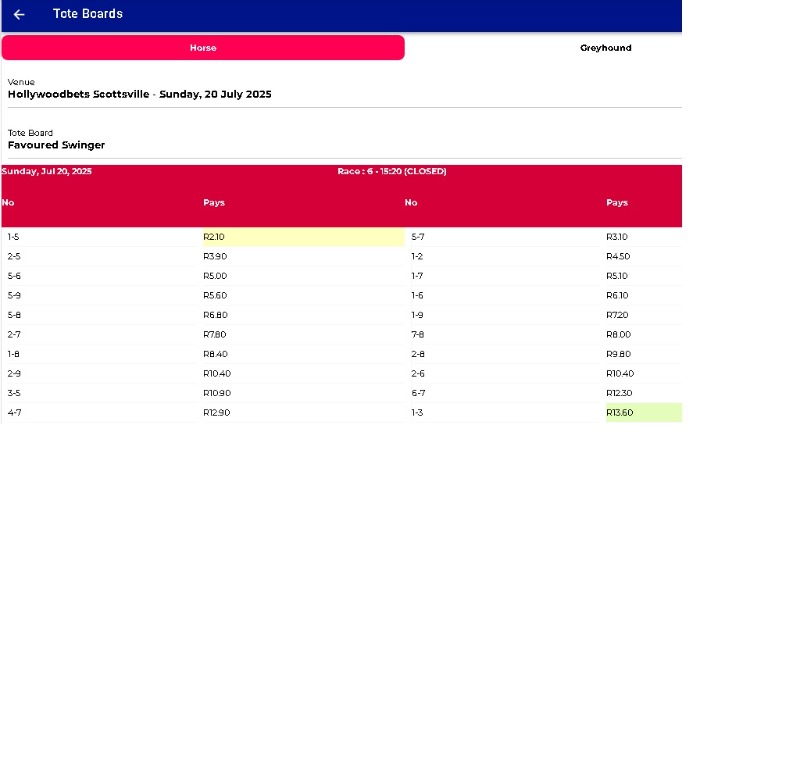Click the left 'No' column header
Image resolution: width=800 pixels, height=770 pixels.
(8, 203)
